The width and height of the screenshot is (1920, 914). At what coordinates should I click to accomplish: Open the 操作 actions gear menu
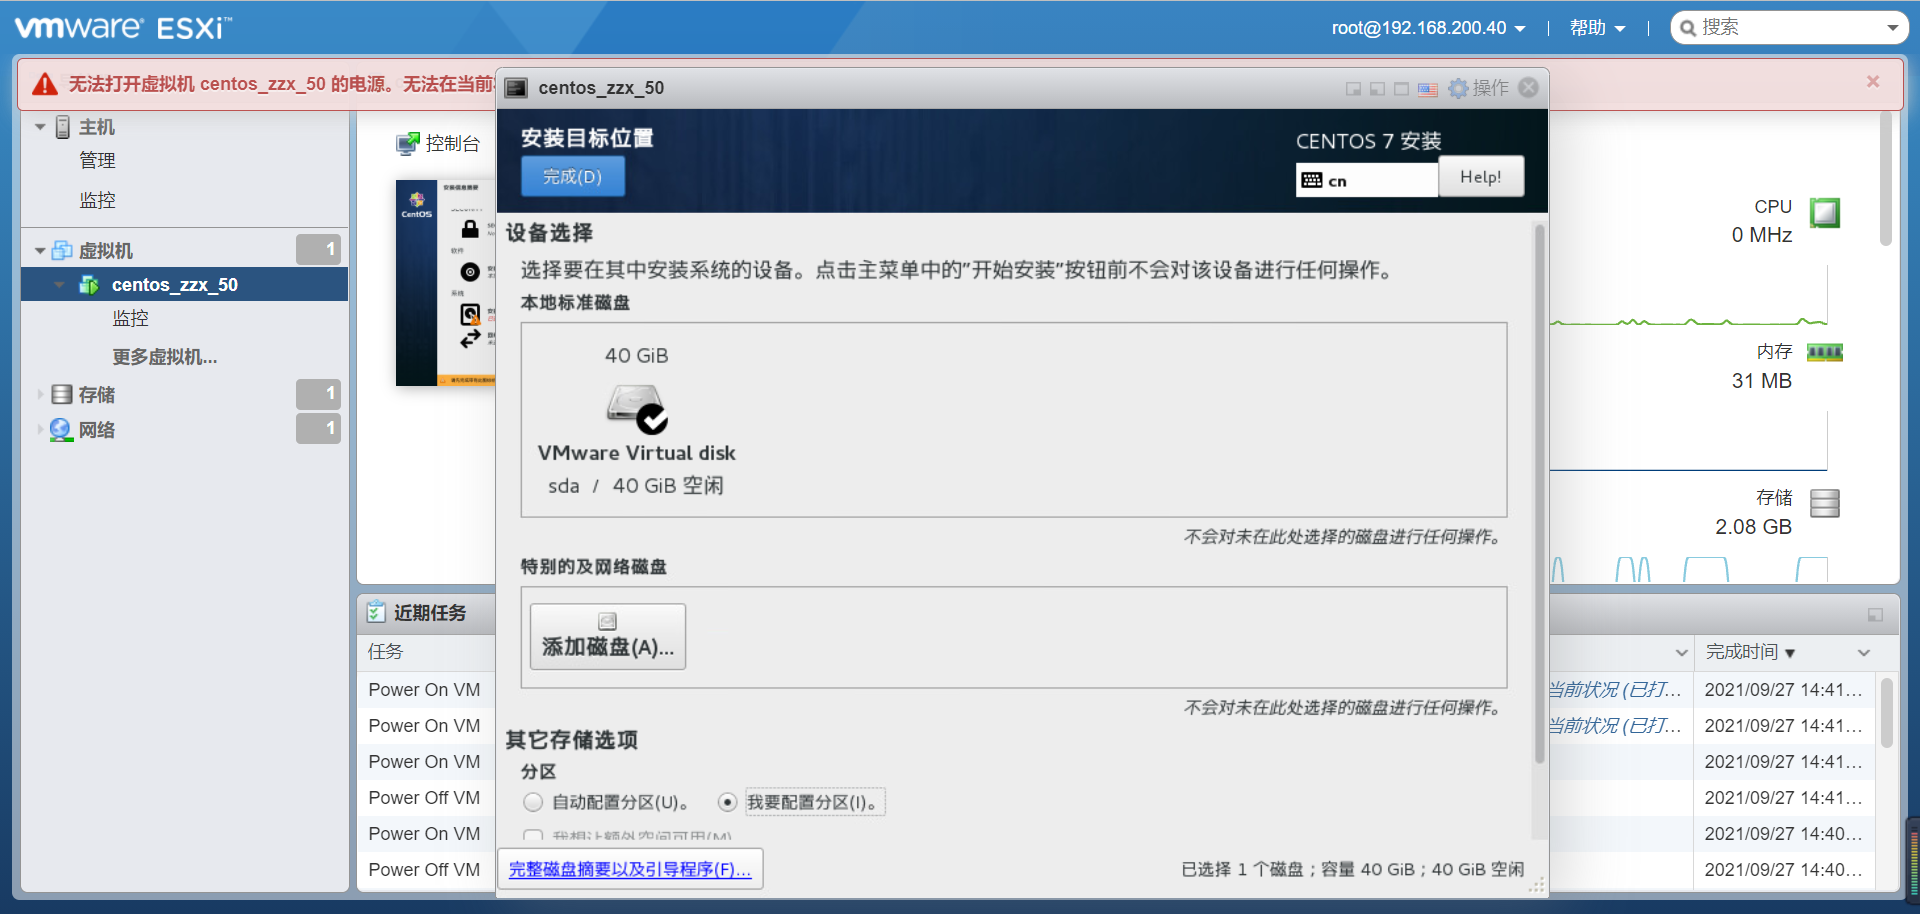point(1479,88)
